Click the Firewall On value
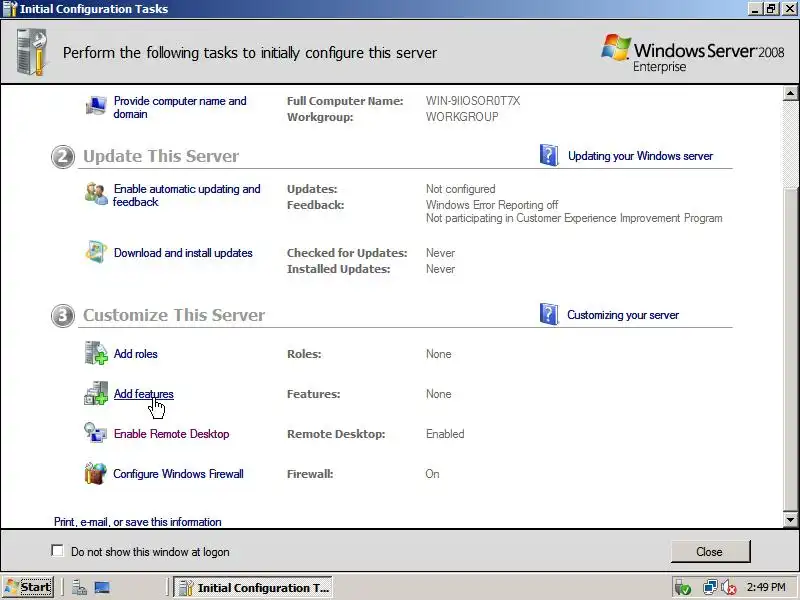Screen dimensions: 800x600 coord(432,473)
